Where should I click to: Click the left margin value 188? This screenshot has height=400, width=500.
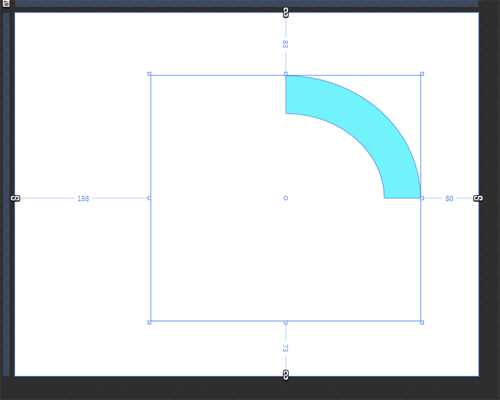[x=83, y=199]
